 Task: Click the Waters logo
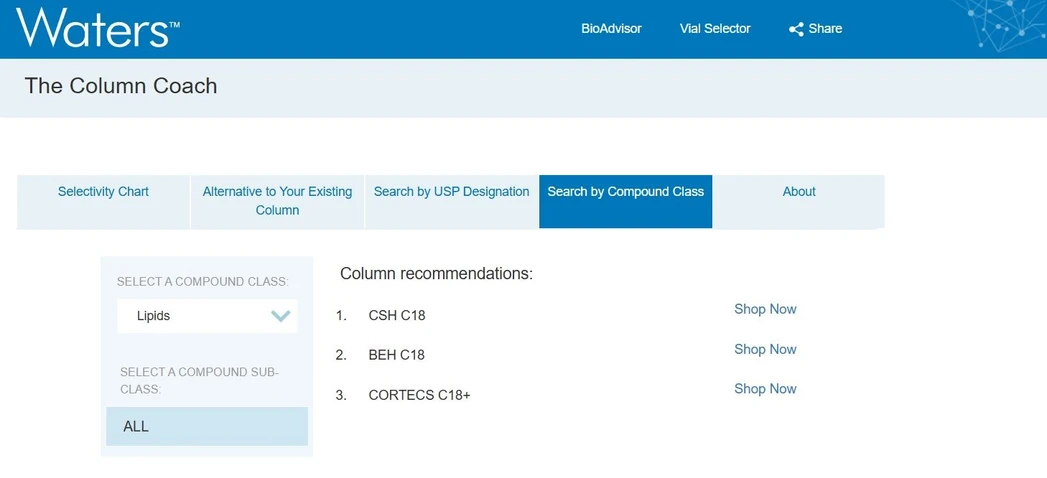tap(97, 28)
